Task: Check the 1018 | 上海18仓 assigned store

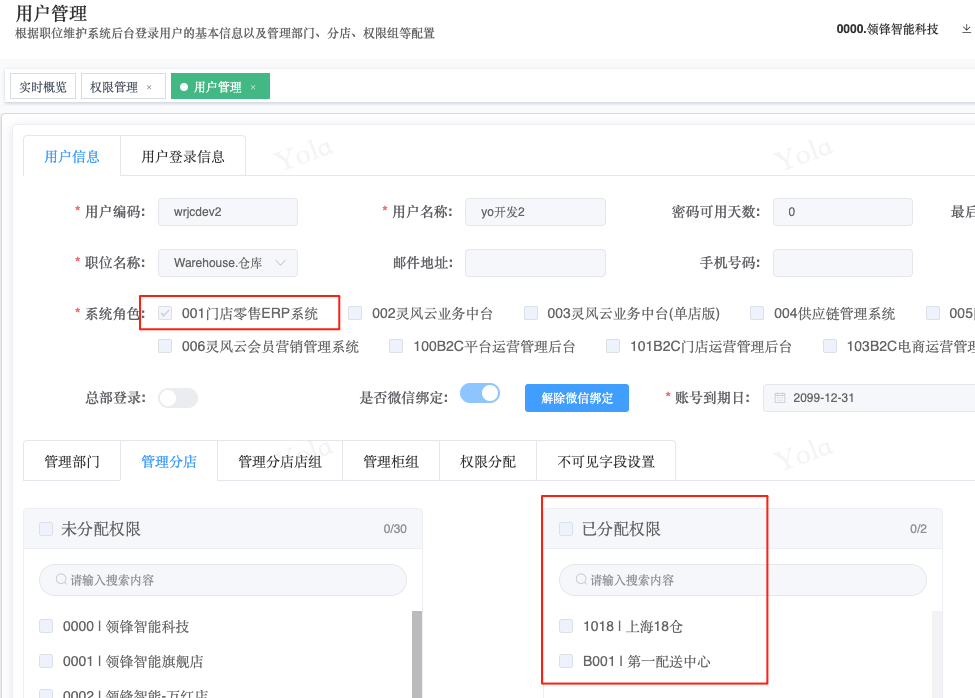Action: 566,626
